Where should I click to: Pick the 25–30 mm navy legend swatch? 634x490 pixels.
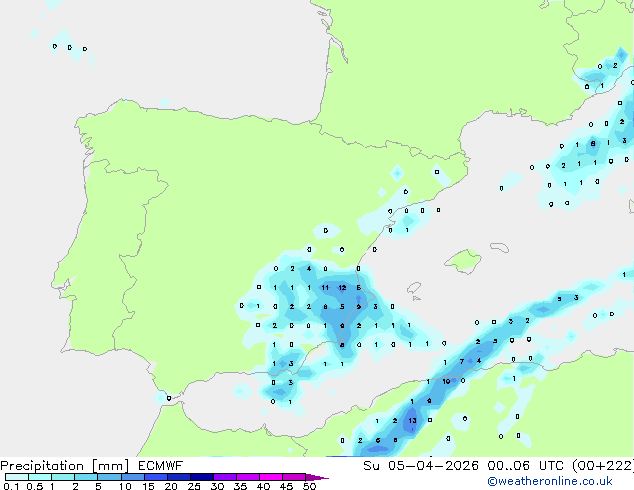click(x=201, y=477)
